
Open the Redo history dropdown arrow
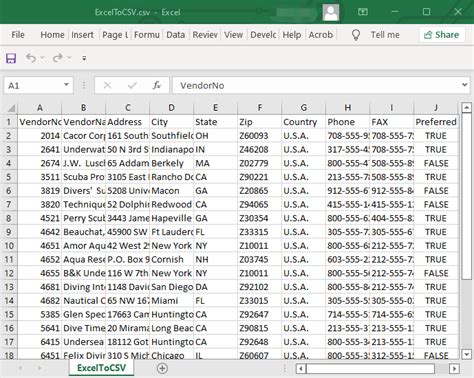pyautogui.click(x=69, y=58)
